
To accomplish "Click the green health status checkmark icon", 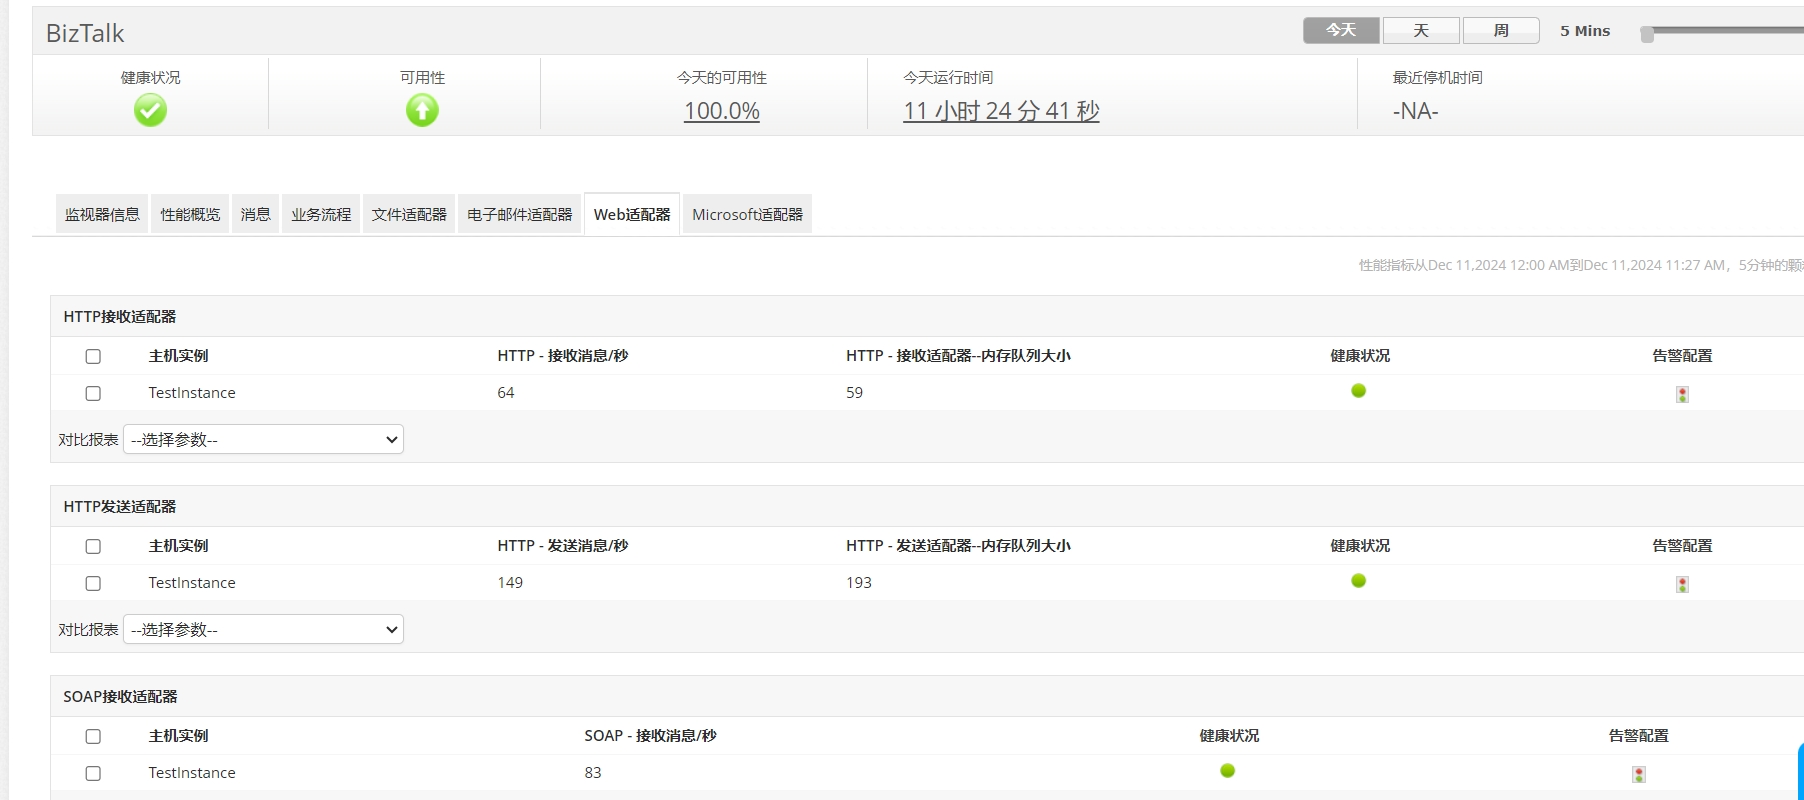I will 150,110.
